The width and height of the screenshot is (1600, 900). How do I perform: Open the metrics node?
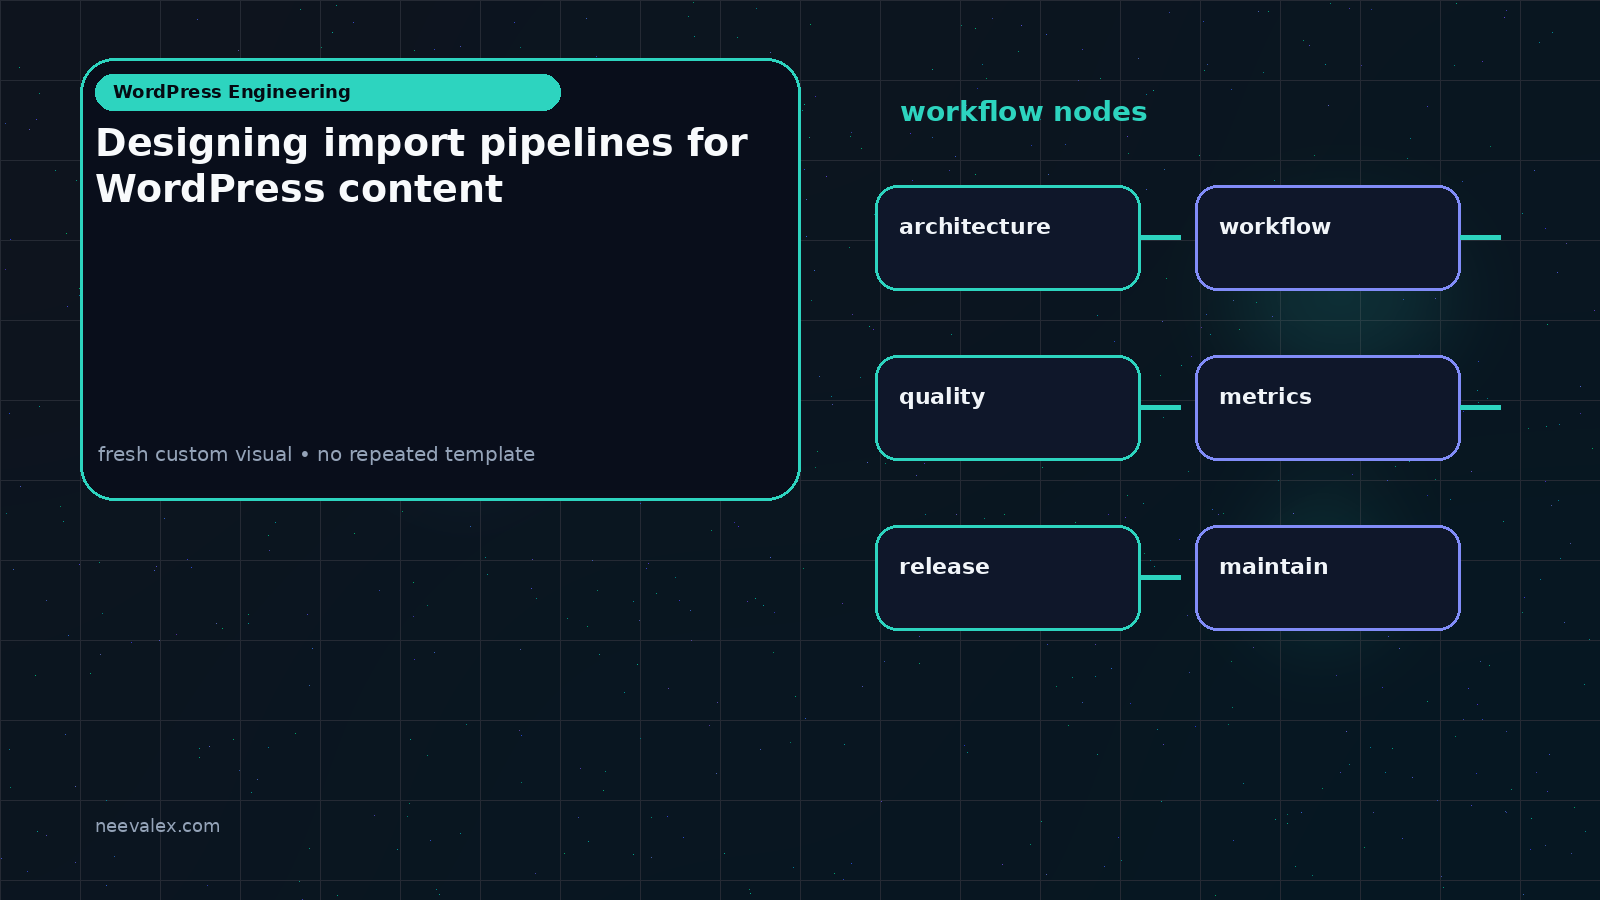point(1328,408)
